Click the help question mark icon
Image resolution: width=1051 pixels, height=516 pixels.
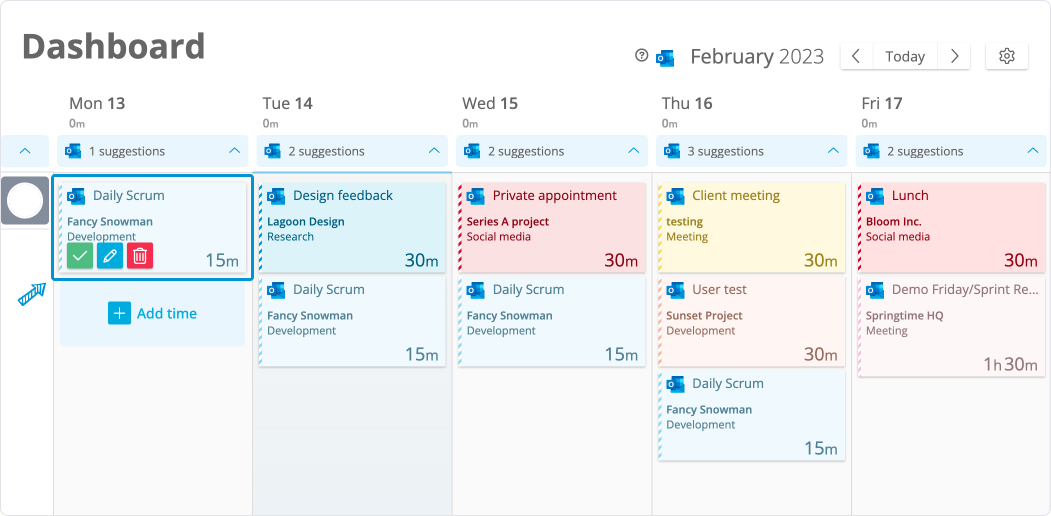click(642, 56)
